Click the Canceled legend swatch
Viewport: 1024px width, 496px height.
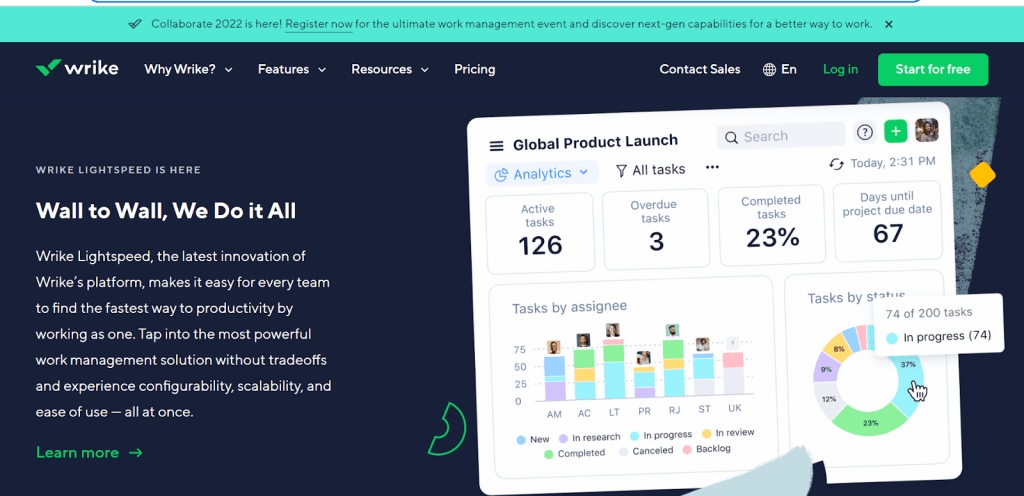pos(624,452)
